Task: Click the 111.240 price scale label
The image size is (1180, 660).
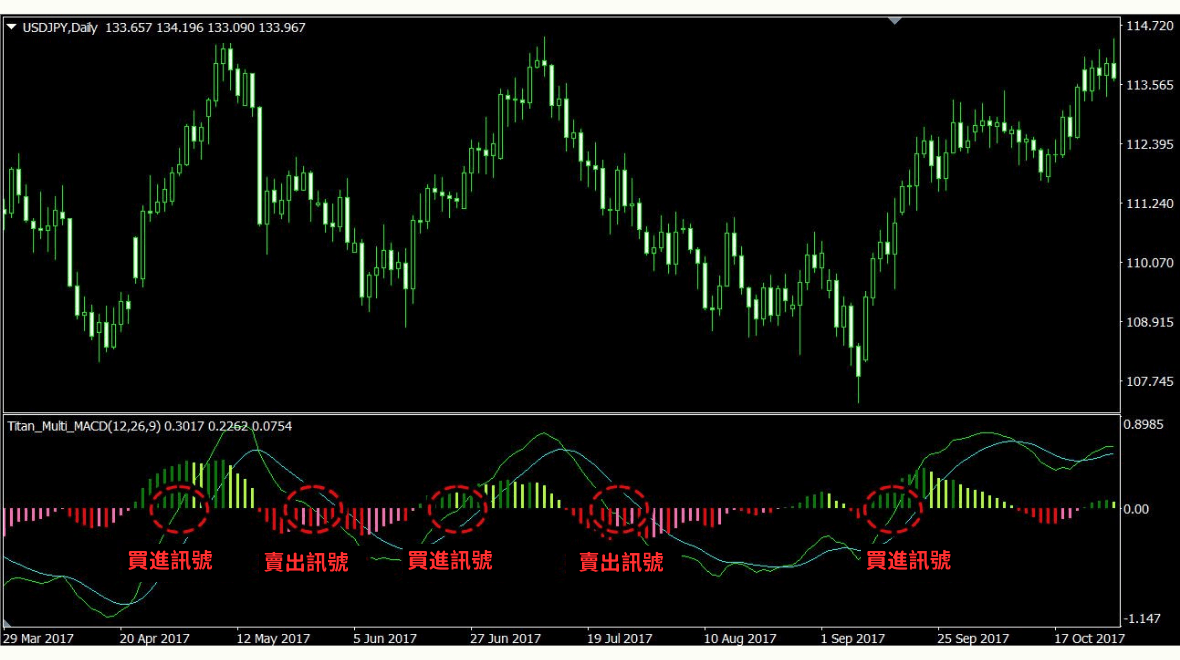Action: point(1149,204)
